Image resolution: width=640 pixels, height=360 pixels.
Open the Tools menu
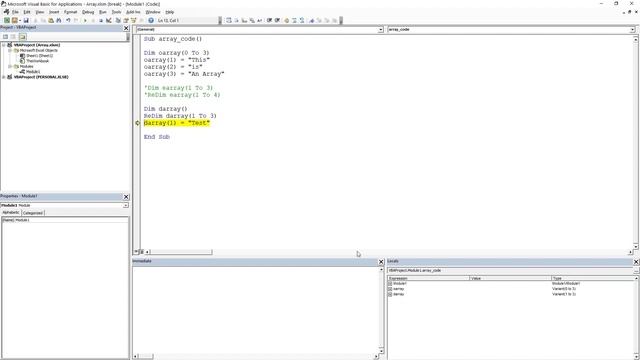(116, 12)
